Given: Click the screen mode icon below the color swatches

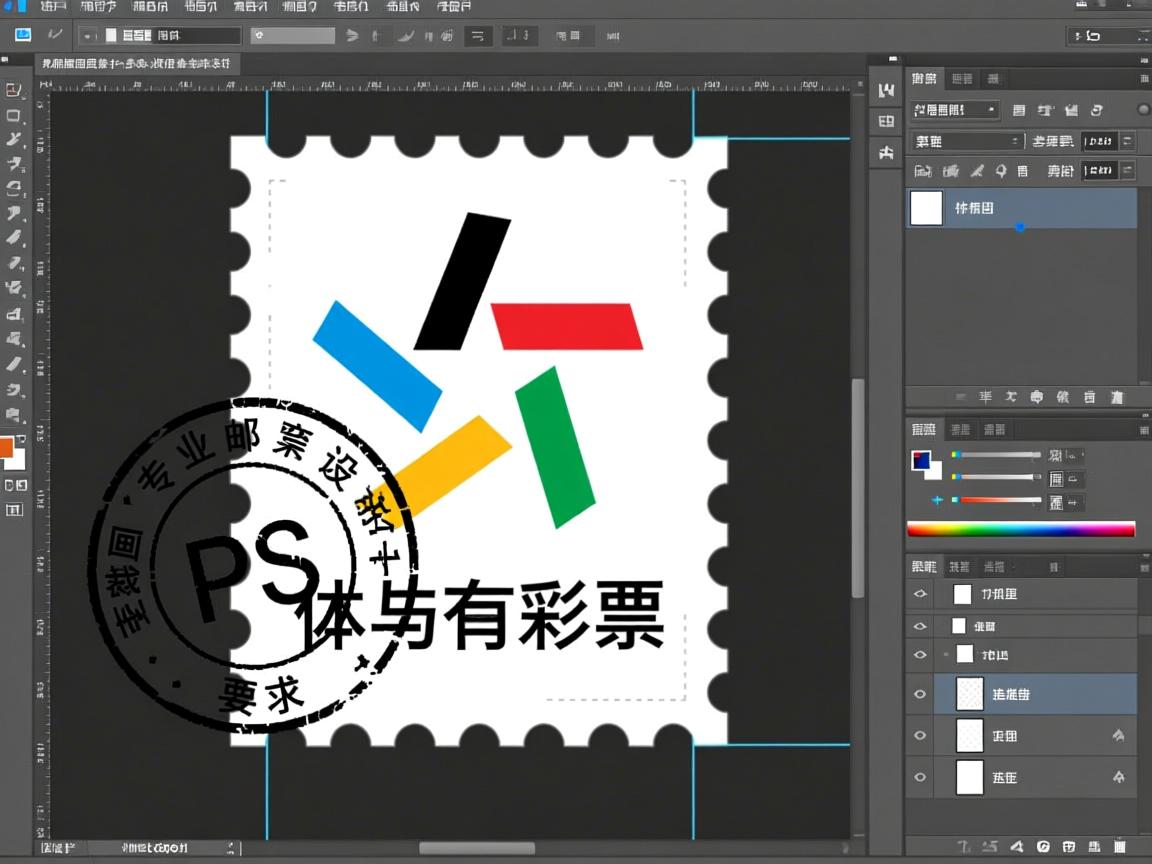Looking at the screenshot, I should 14,510.
